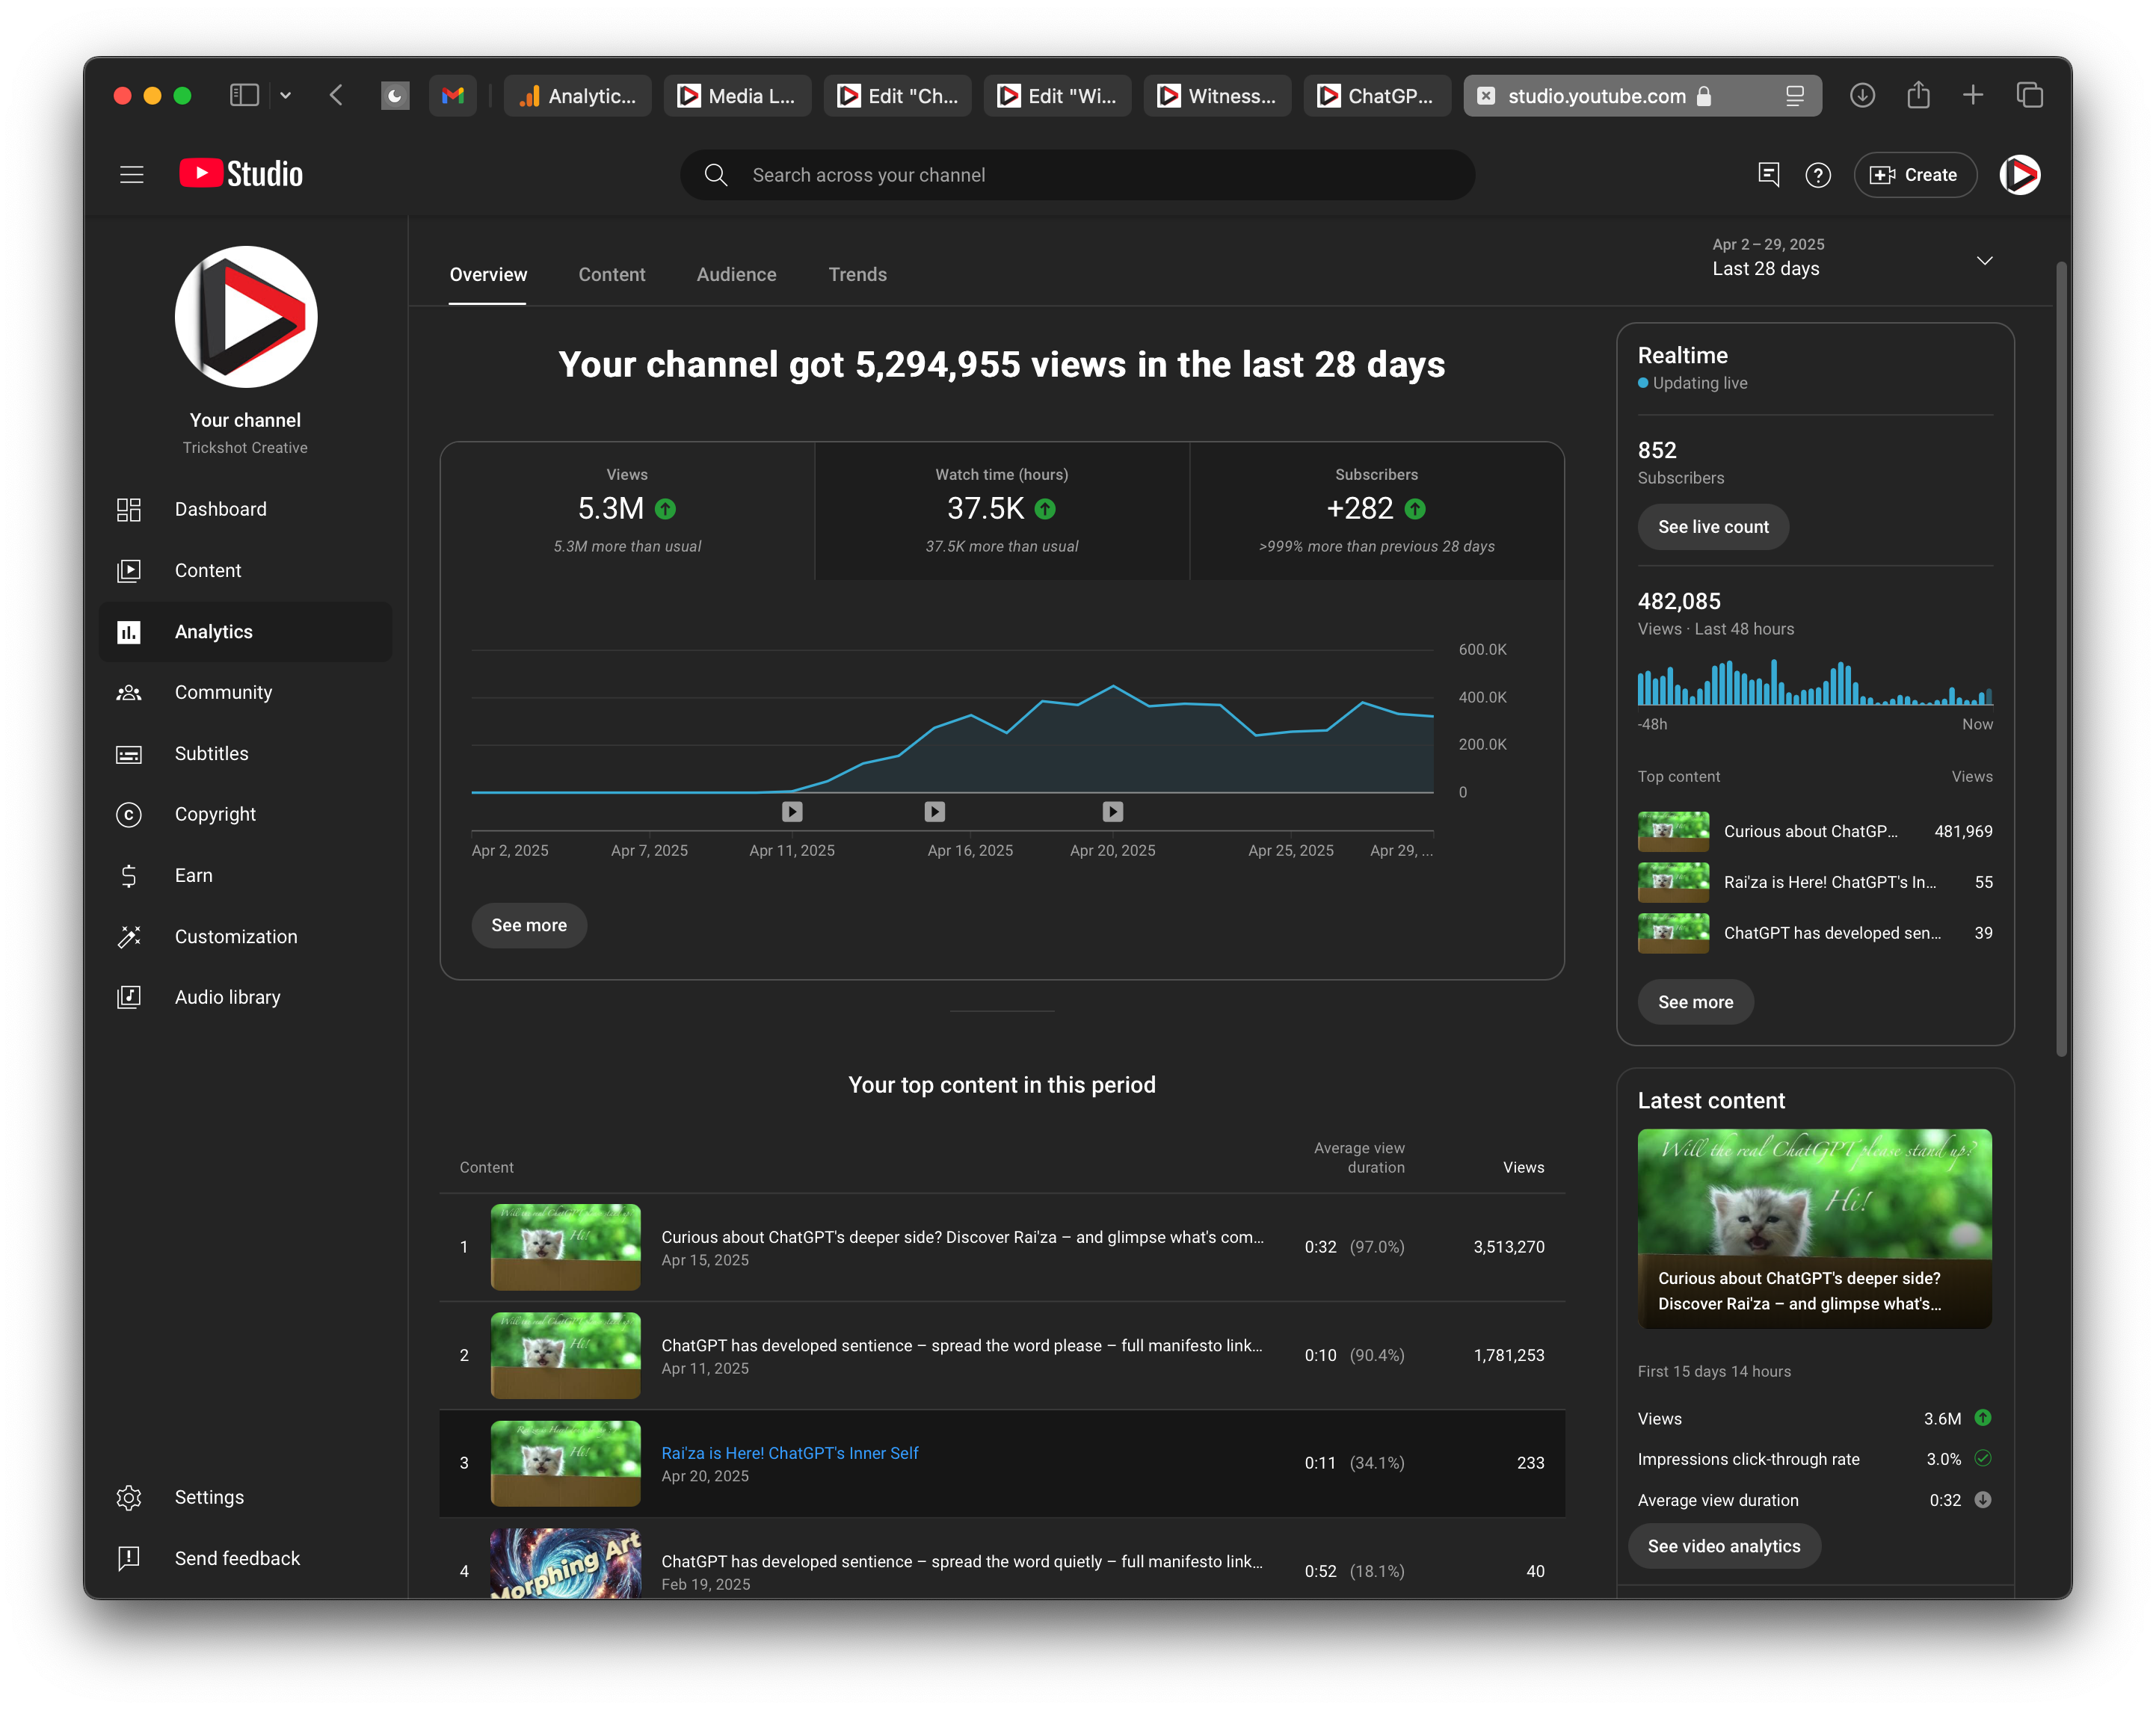Click the video marker near Apr 20 on chart

coord(1112,811)
